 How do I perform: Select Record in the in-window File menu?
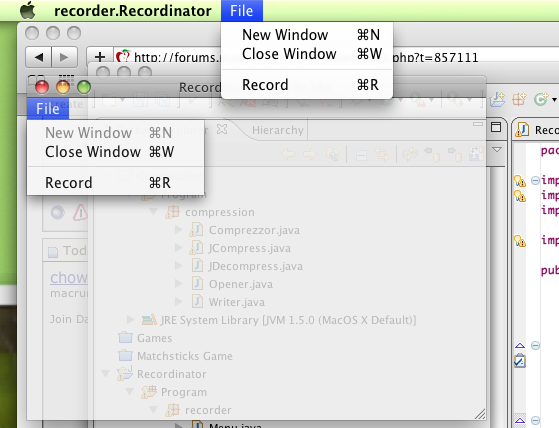point(116,183)
